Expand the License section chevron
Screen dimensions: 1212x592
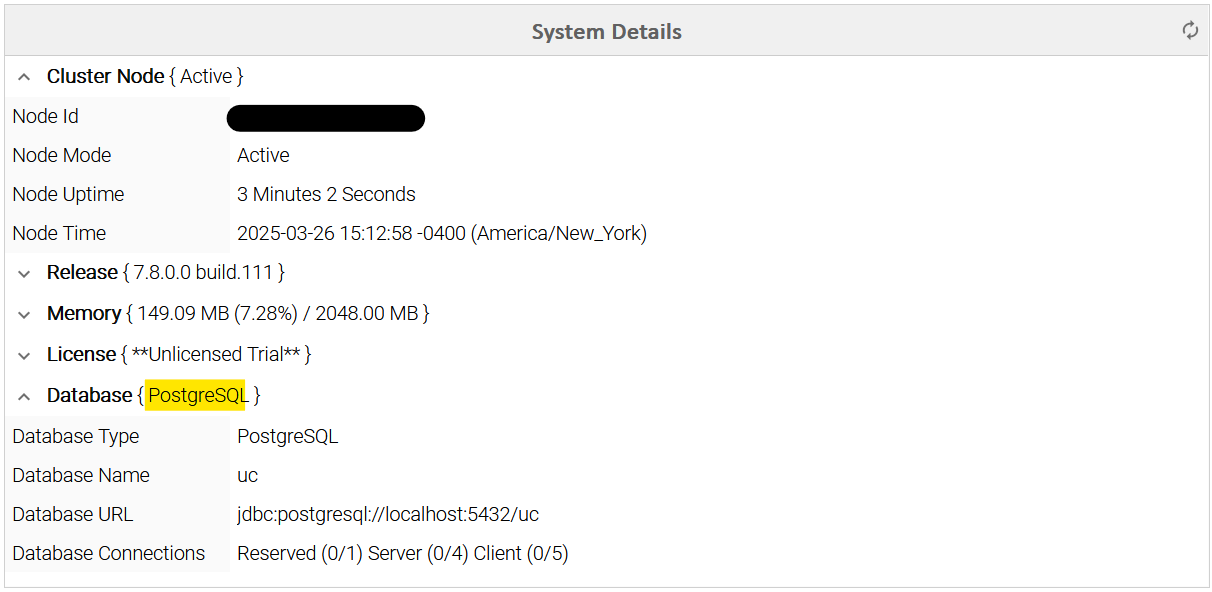[25, 355]
